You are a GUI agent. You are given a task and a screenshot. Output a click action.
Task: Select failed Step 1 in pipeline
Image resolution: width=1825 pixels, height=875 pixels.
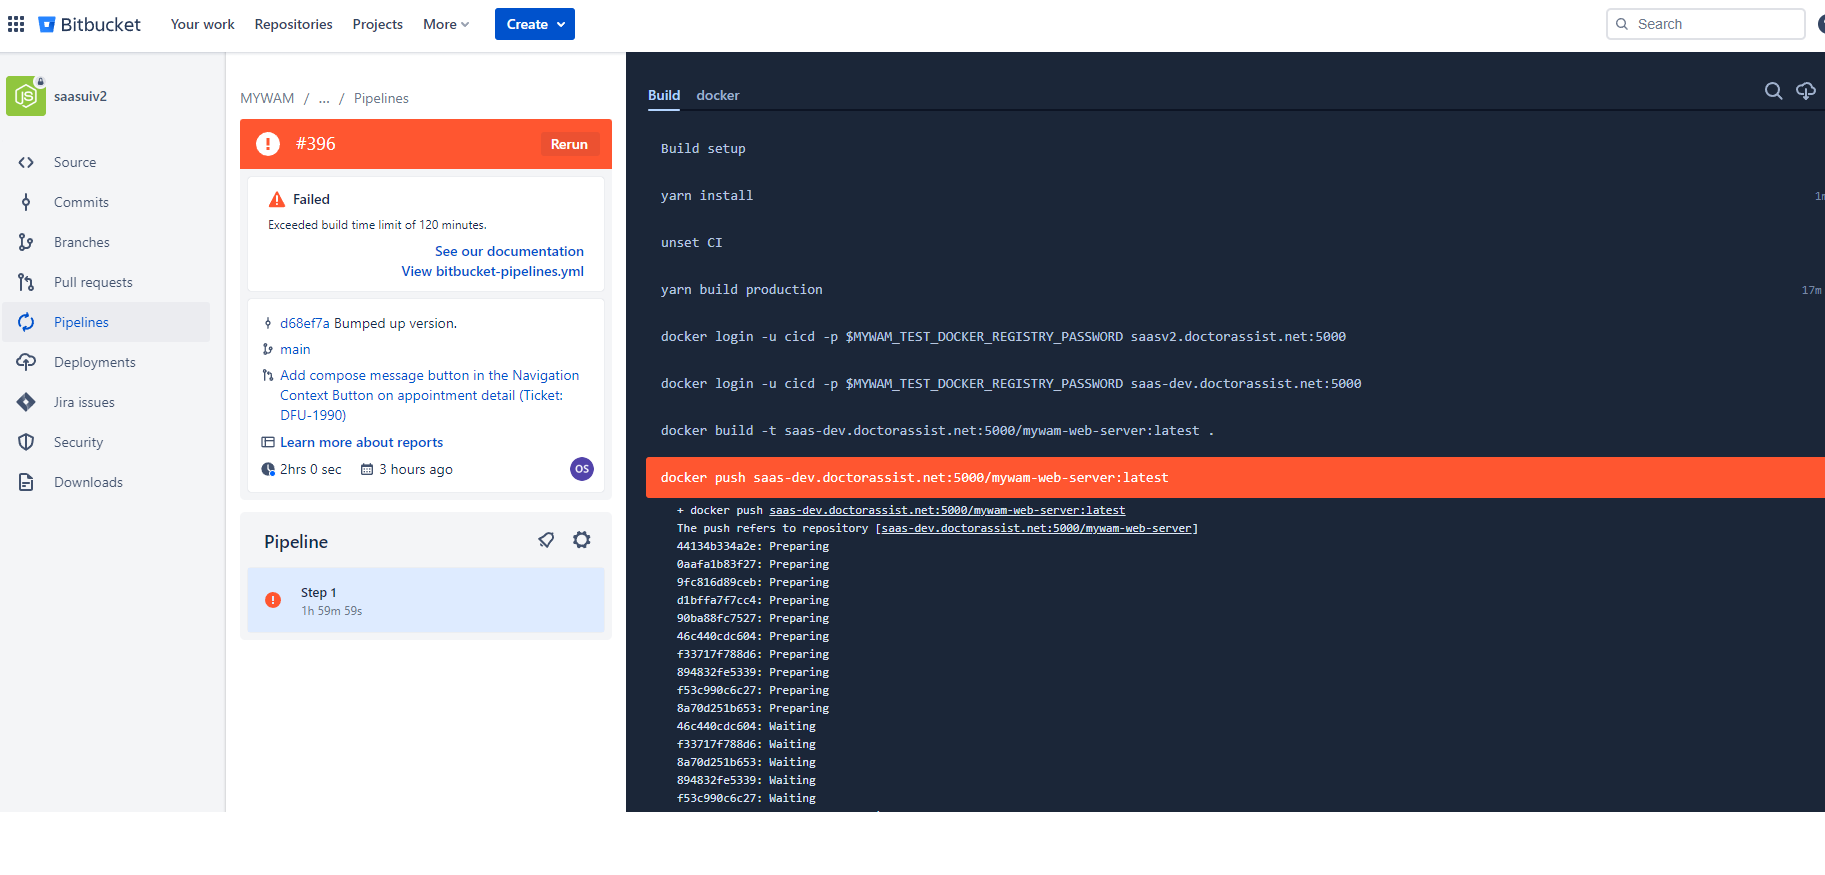pos(426,600)
